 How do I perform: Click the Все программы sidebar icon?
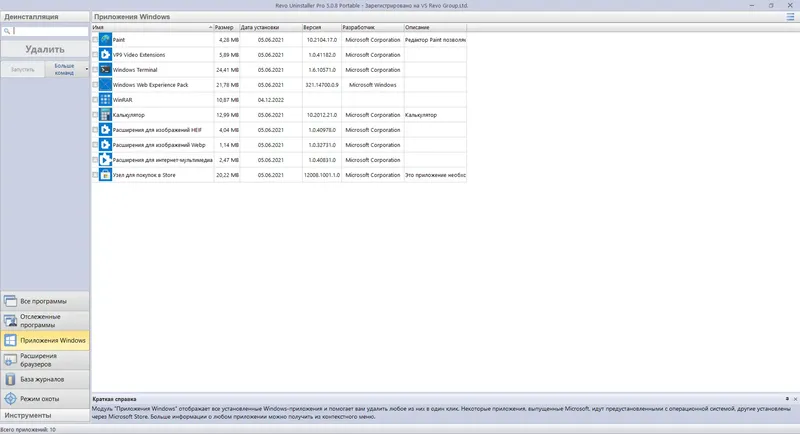(10, 301)
